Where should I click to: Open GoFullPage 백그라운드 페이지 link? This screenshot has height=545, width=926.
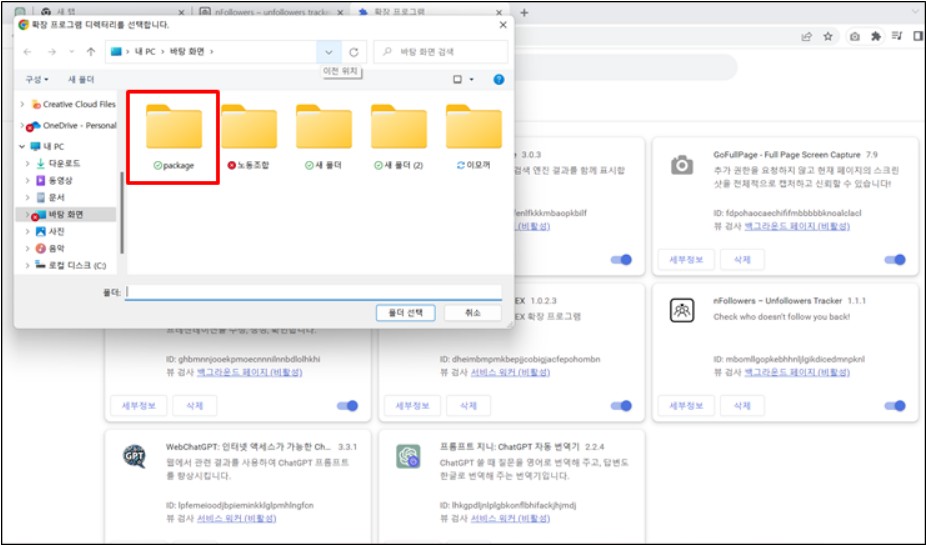[797, 226]
